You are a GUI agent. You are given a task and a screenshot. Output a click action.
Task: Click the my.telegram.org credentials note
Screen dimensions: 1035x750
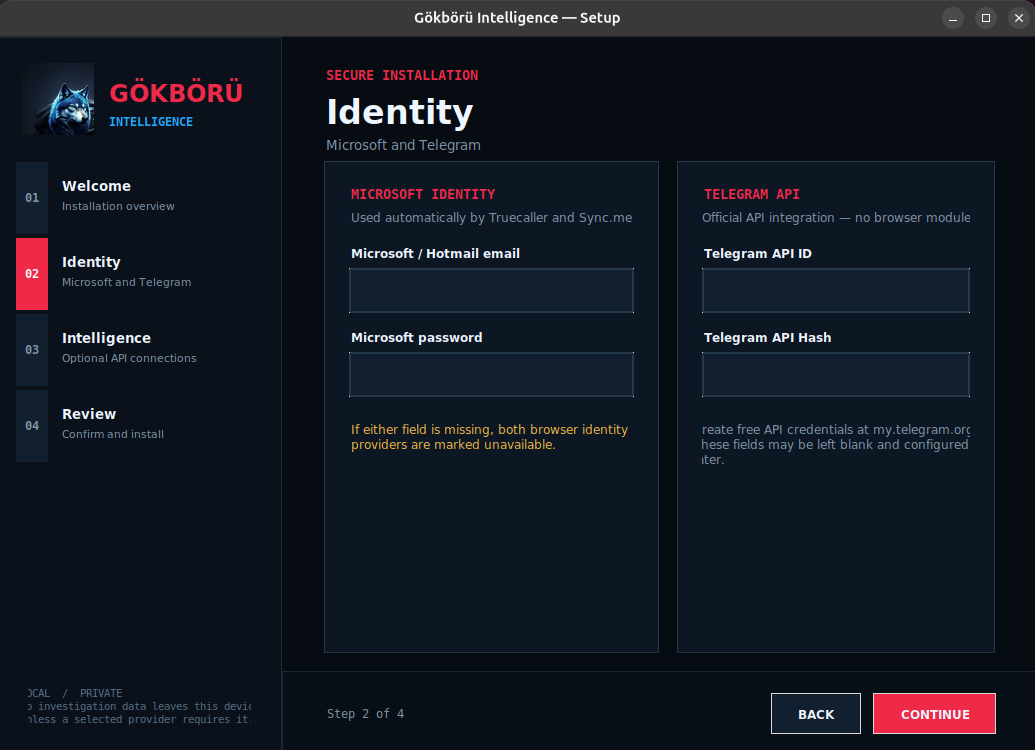[836, 444]
